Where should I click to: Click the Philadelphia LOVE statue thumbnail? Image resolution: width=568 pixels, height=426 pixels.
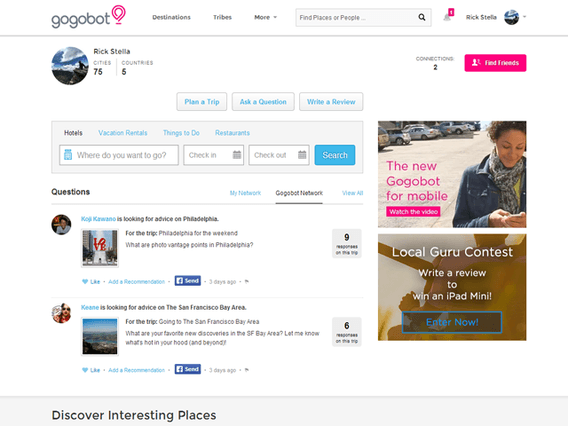point(100,248)
